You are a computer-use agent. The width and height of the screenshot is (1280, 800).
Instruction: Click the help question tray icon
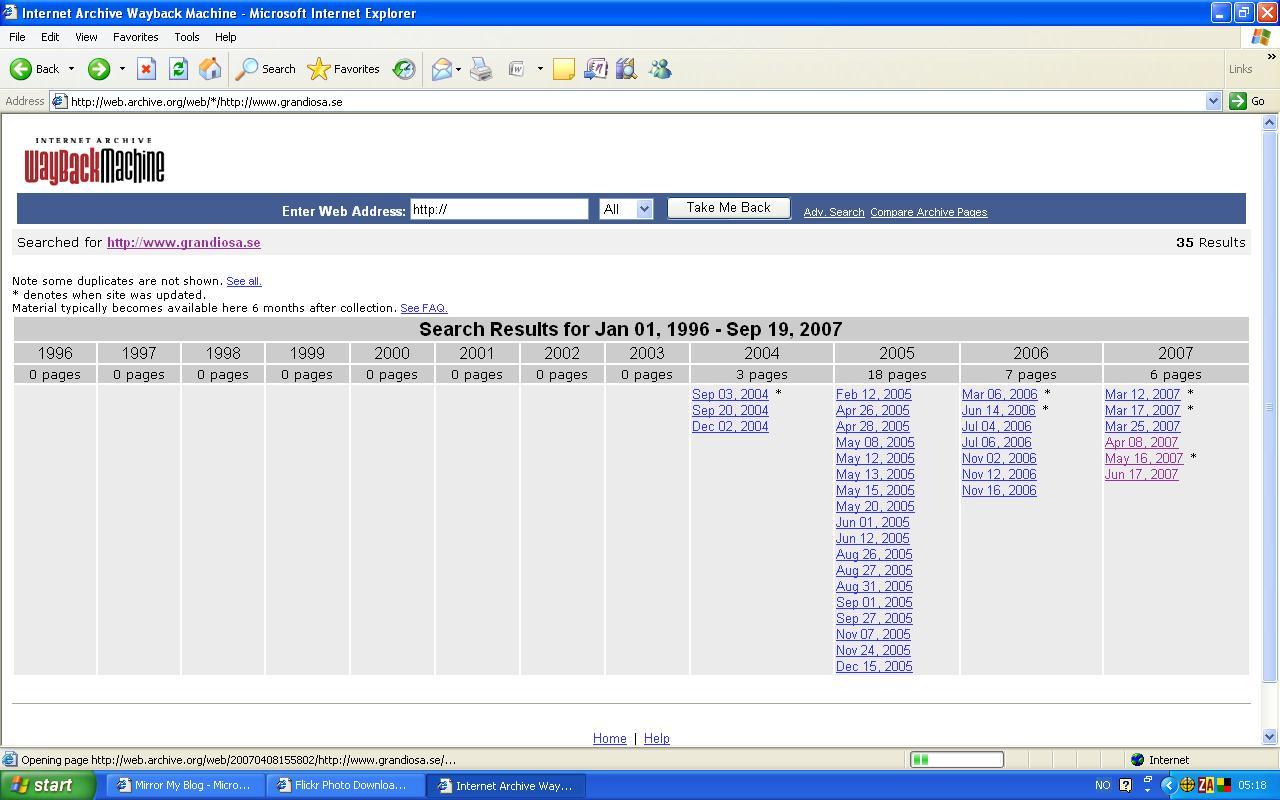click(1125, 785)
